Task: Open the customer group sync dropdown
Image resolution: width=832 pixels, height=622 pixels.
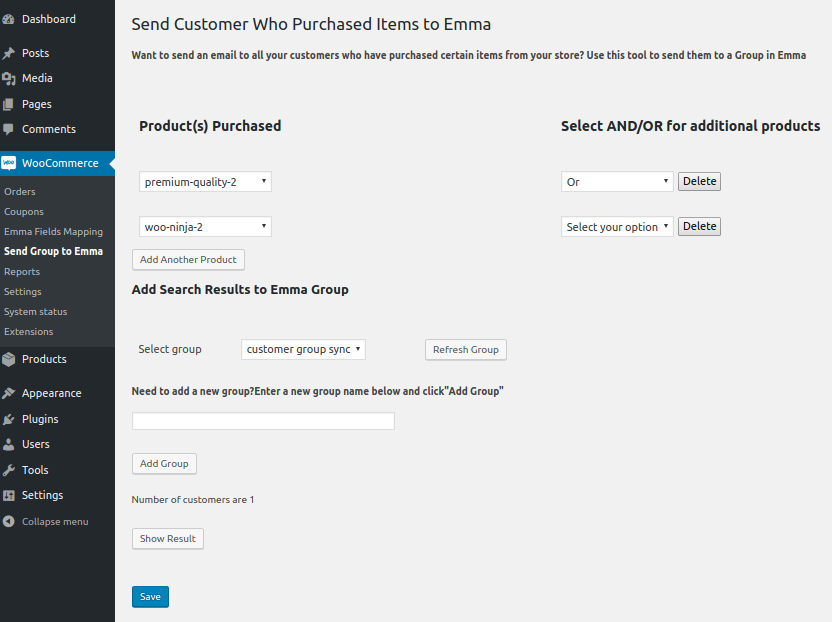Action: 304,350
